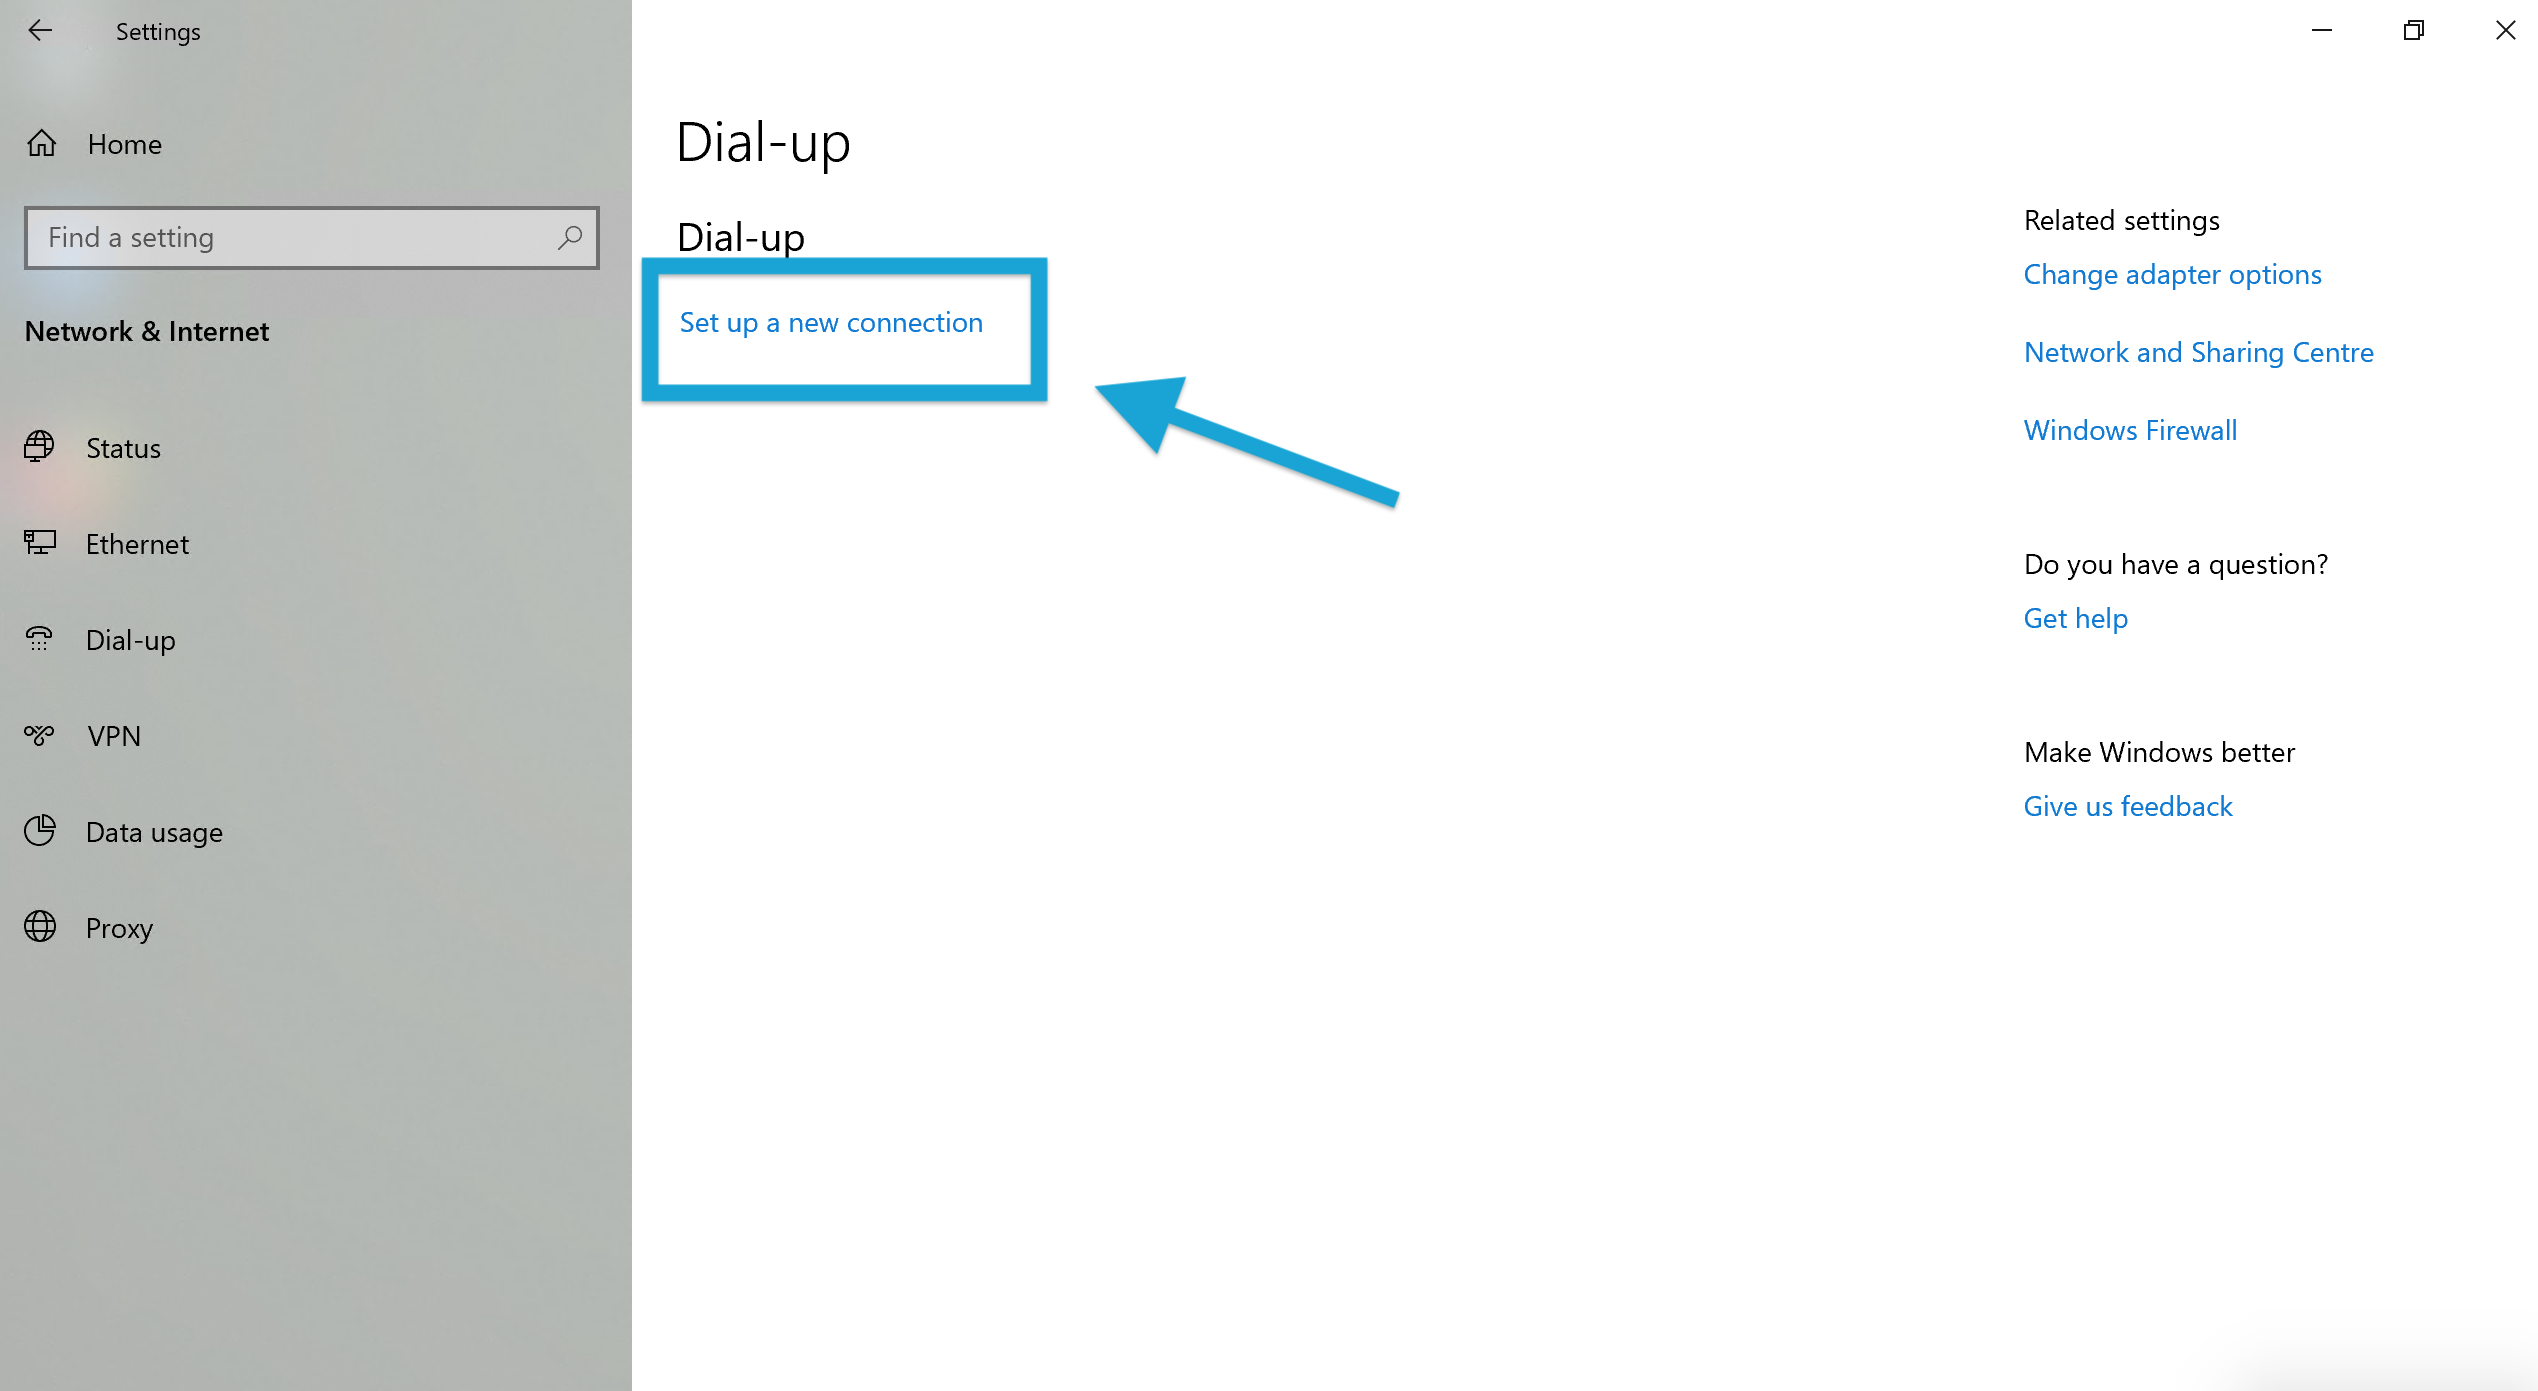
Task: Click Give us feedback link
Action: (2127, 805)
